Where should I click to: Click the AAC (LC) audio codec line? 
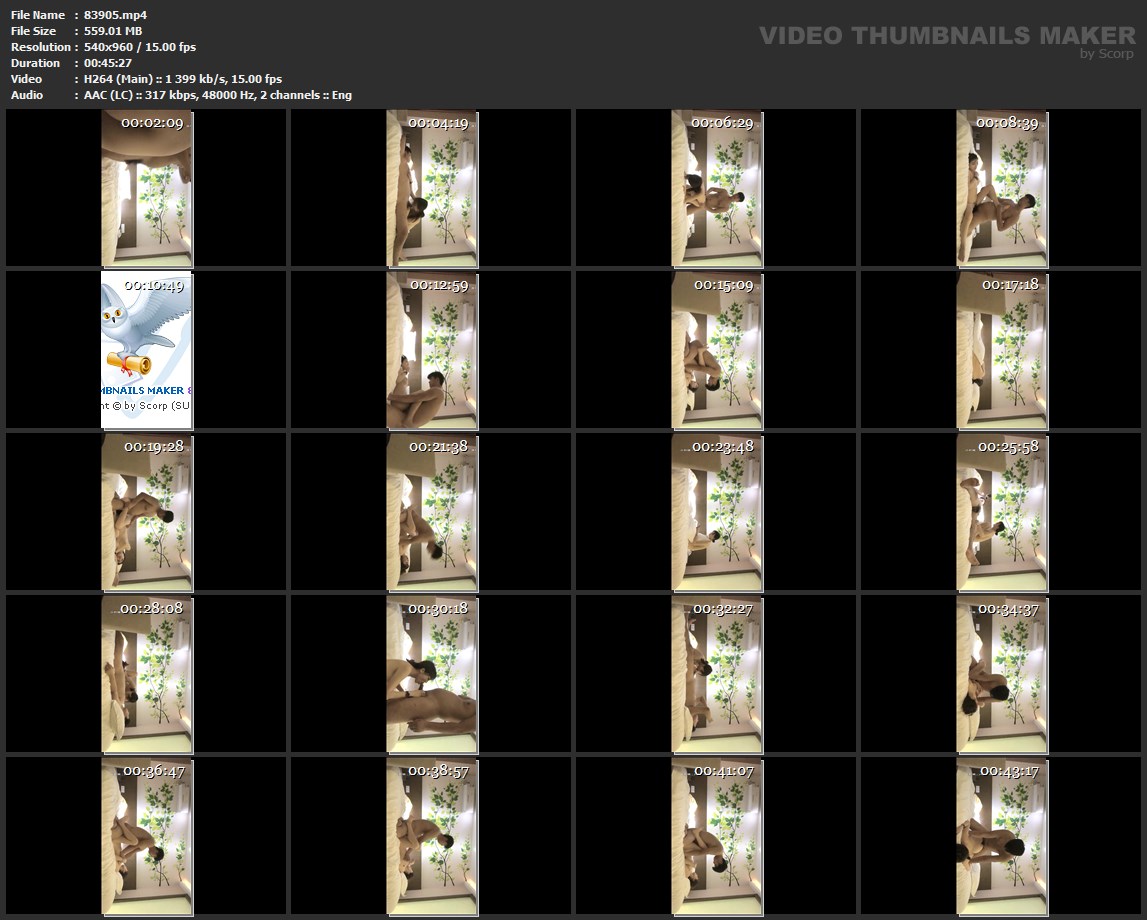coord(218,95)
